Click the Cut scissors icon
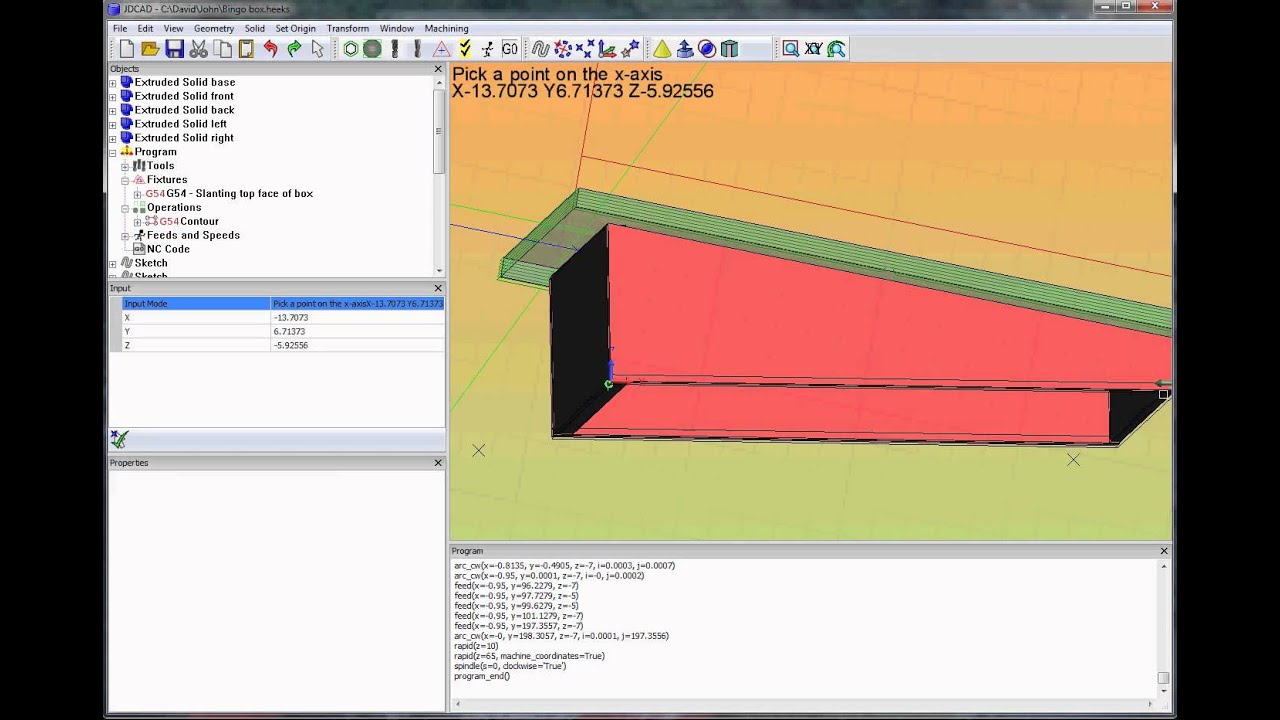The height and width of the screenshot is (720, 1280). 198,48
